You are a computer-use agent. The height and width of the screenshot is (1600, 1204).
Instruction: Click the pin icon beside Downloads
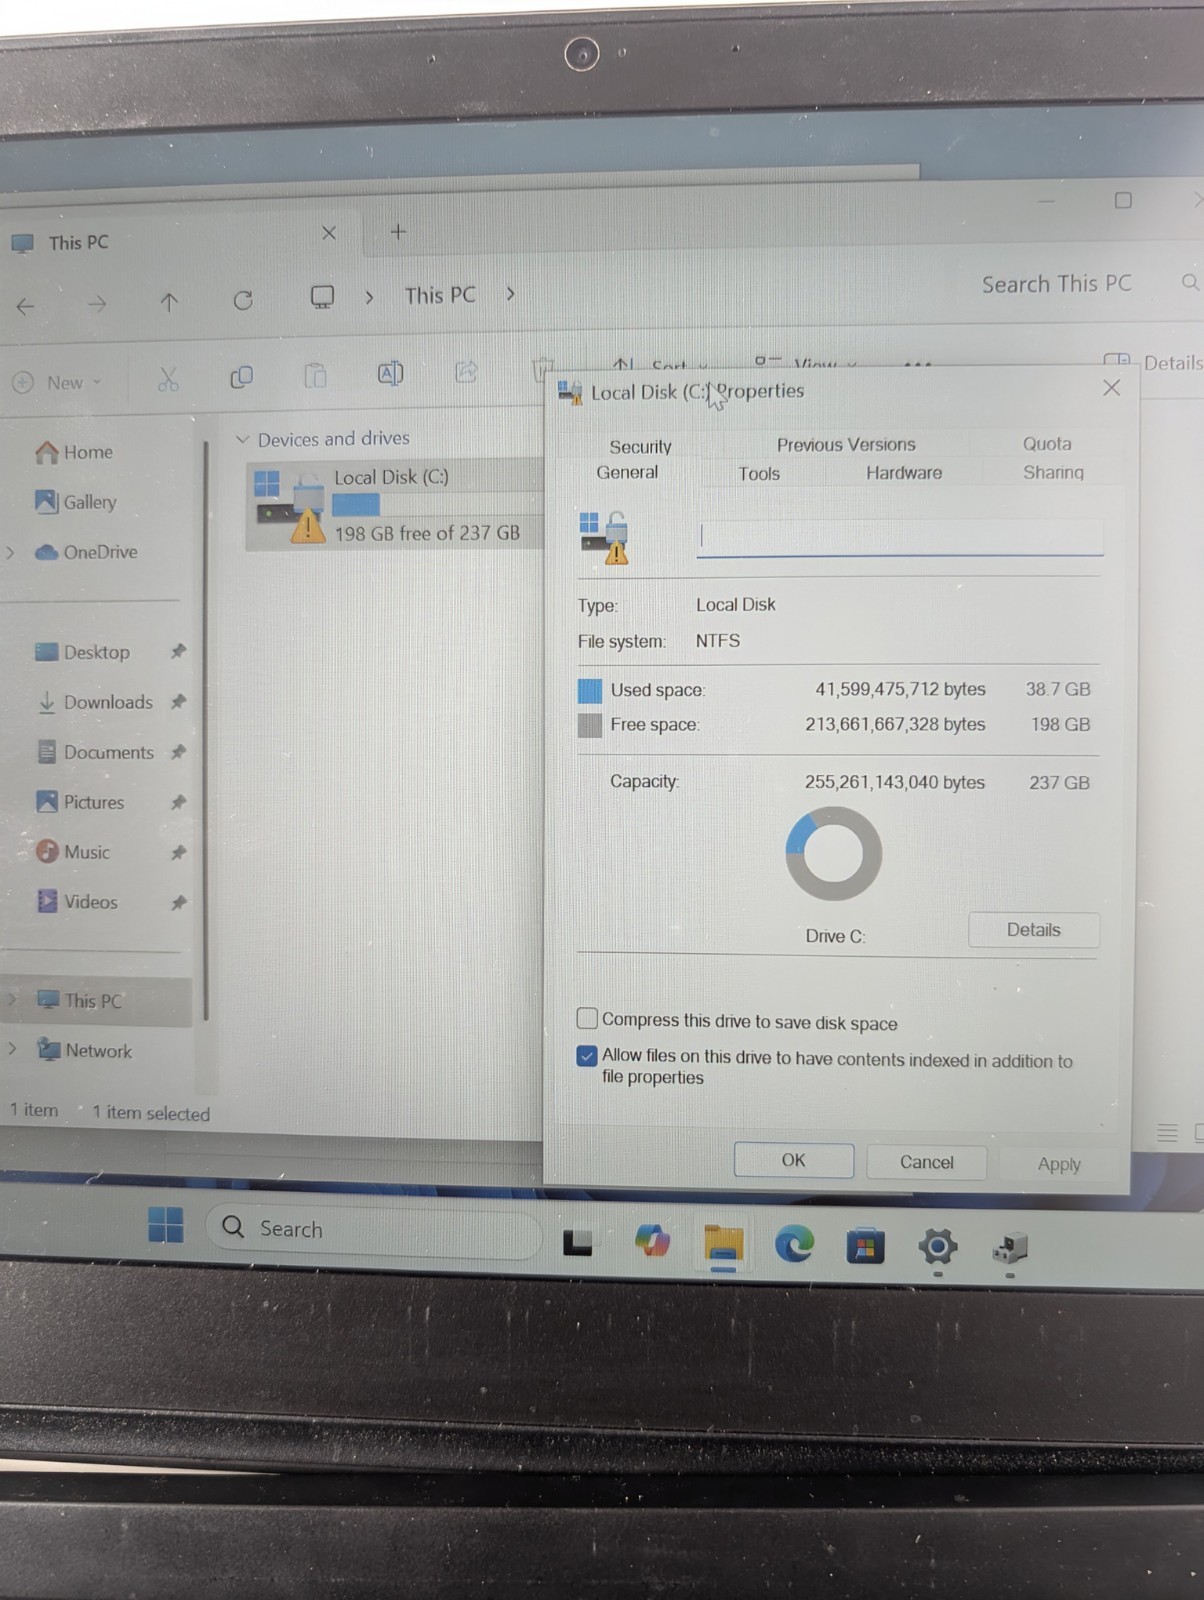click(178, 702)
